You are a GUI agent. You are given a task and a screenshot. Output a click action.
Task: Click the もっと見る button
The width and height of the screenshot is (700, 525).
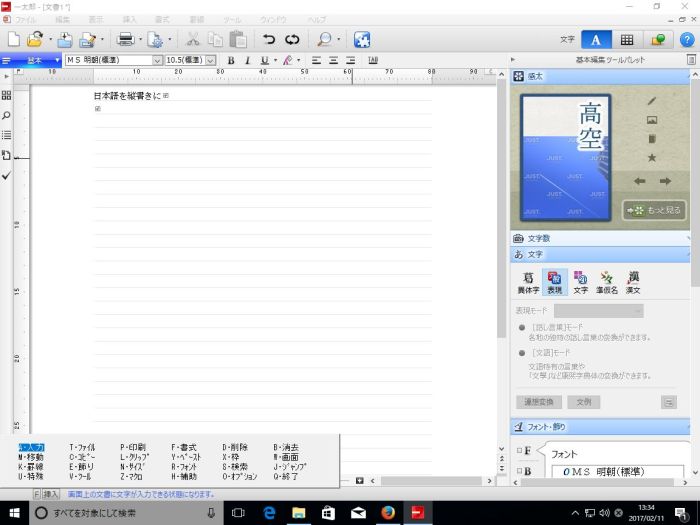[x=654, y=210]
